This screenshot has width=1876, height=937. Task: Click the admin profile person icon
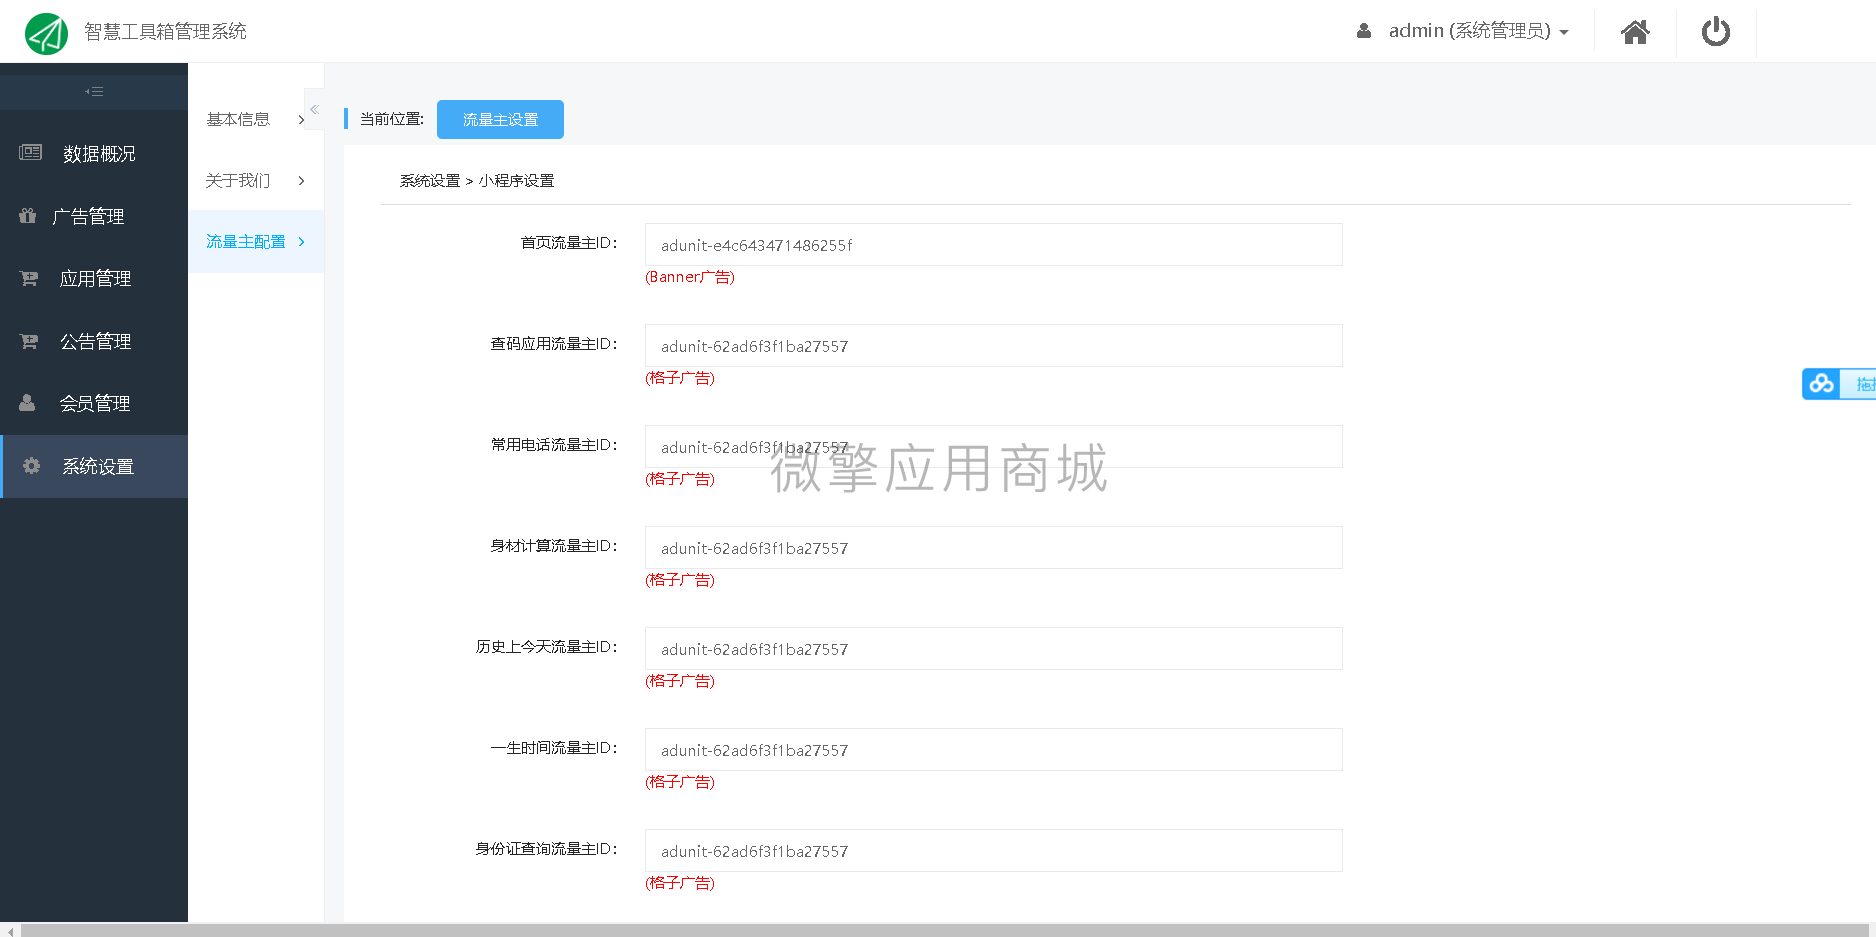[1364, 31]
